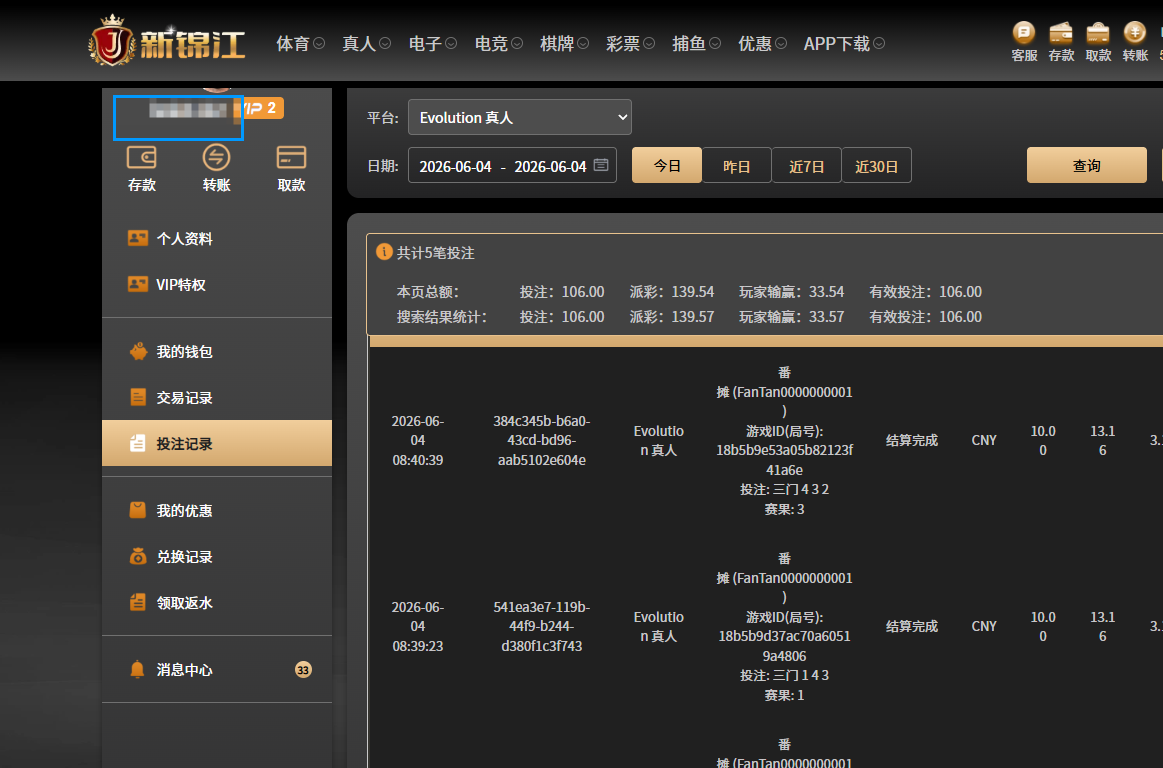Click the 08:40:39 bet timestamp
The height and width of the screenshot is (768, 1163).
pyautogui.click(x=418, y=460)
